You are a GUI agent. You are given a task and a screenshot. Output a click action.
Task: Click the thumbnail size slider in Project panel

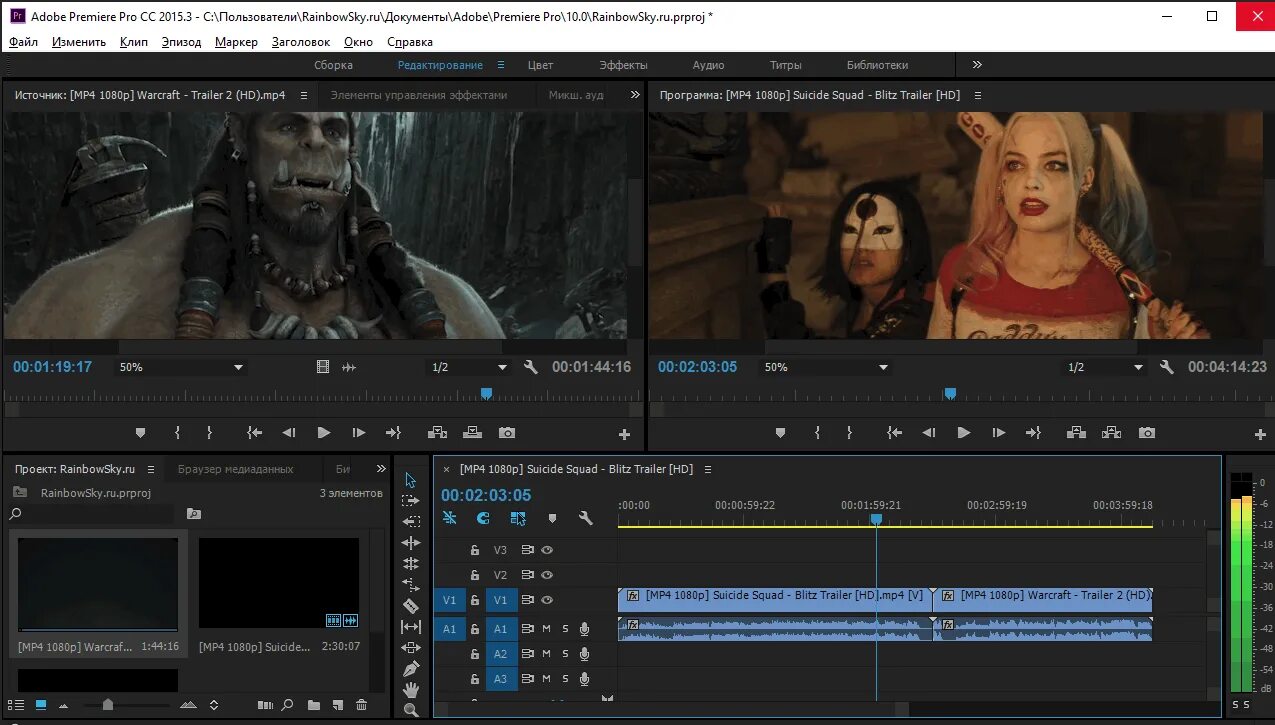[x=108, y=705]
